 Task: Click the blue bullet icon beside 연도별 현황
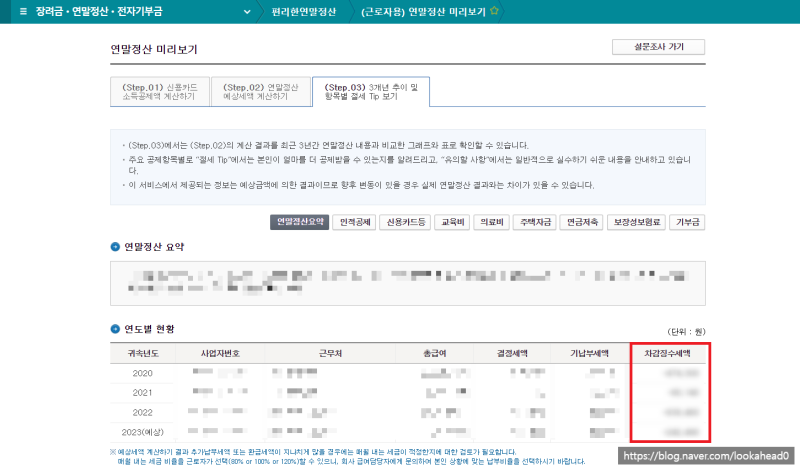coord(115,329)
